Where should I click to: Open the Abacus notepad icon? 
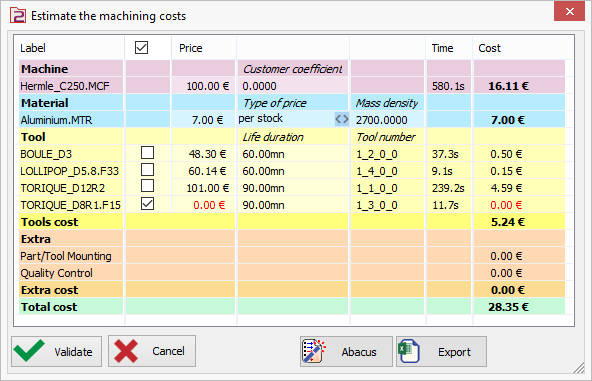point(314,351)
